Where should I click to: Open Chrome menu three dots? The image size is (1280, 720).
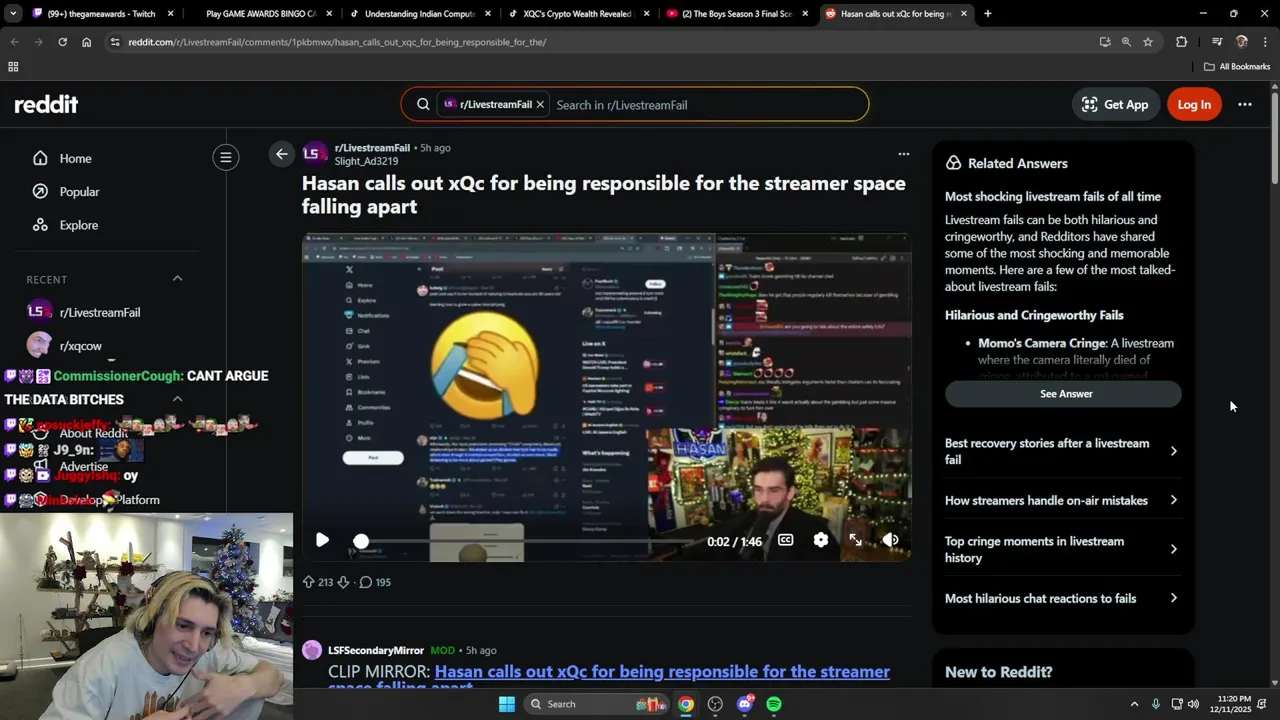pos(1265,42)
